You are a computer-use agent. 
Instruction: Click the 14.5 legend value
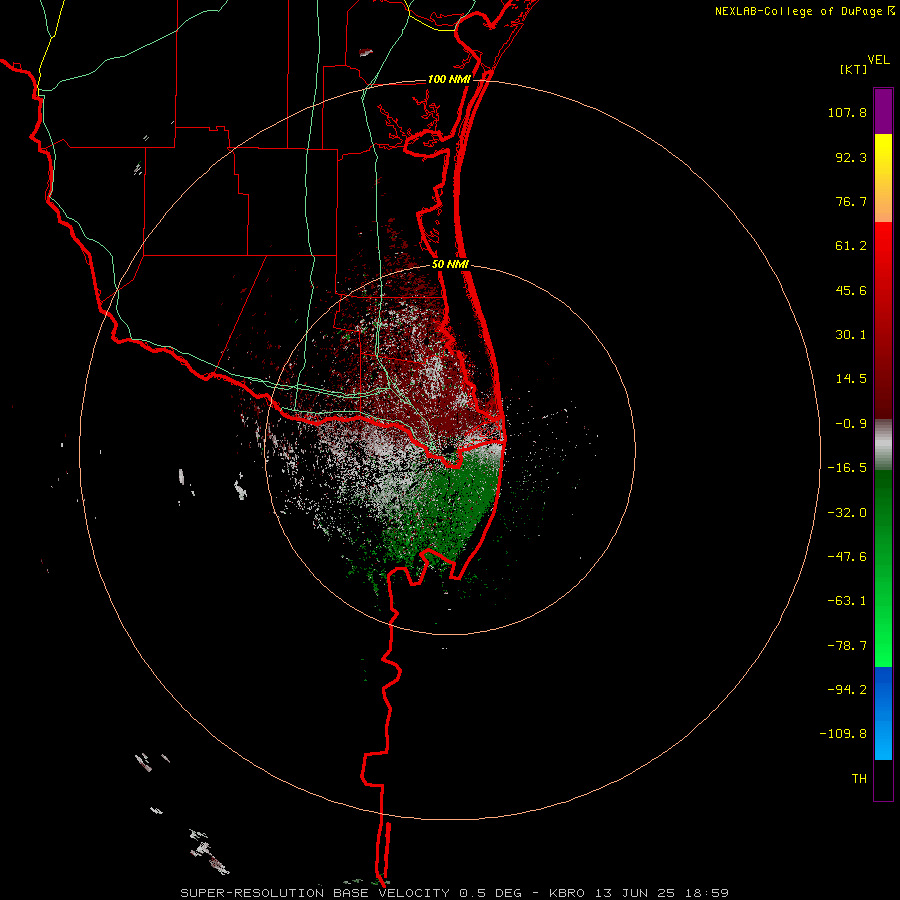[851, 379]
